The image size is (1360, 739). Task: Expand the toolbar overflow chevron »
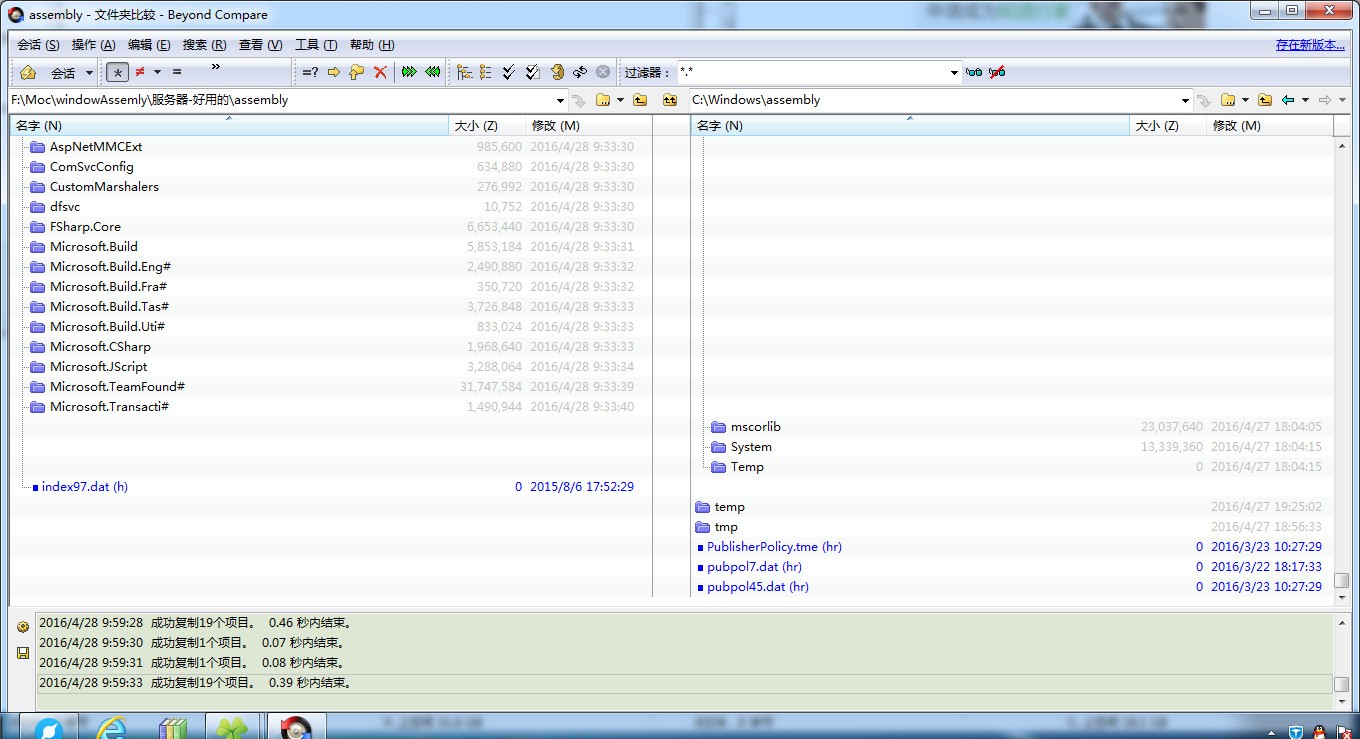216,67
